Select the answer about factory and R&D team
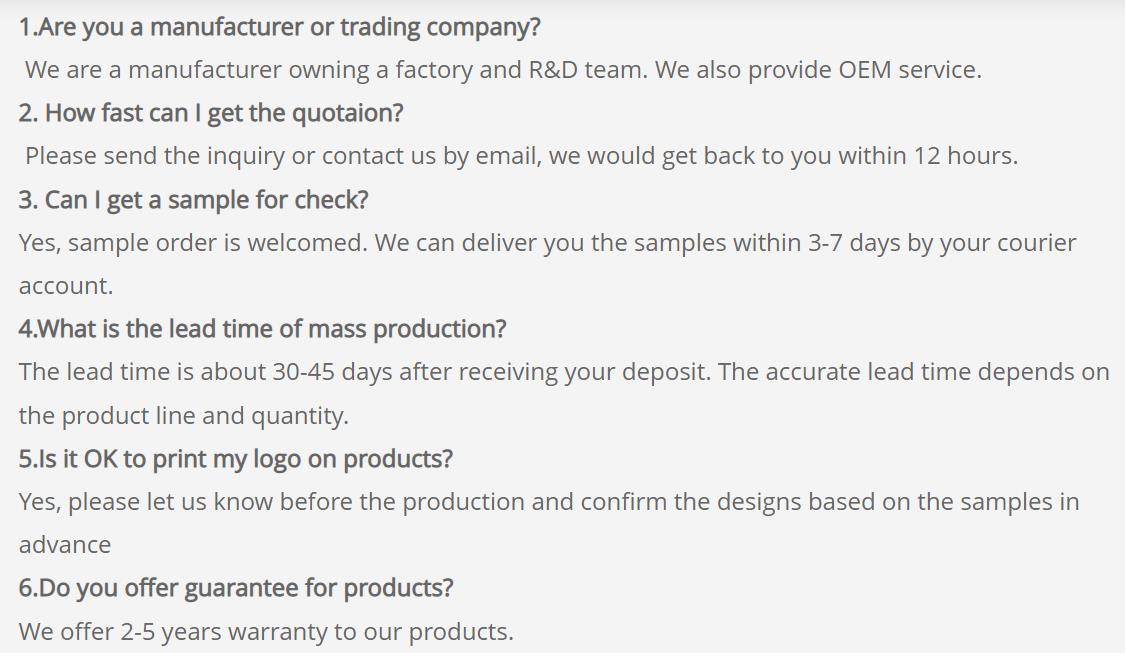Screen dimensions: 1127x656 tap(503, 70)
